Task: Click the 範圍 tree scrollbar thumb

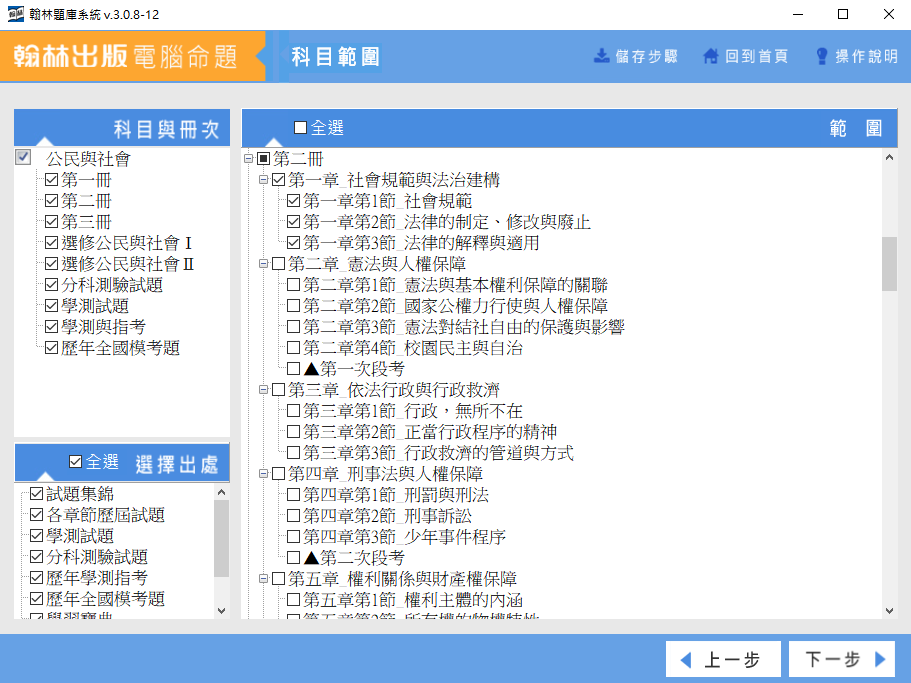Action: (889, 263)
